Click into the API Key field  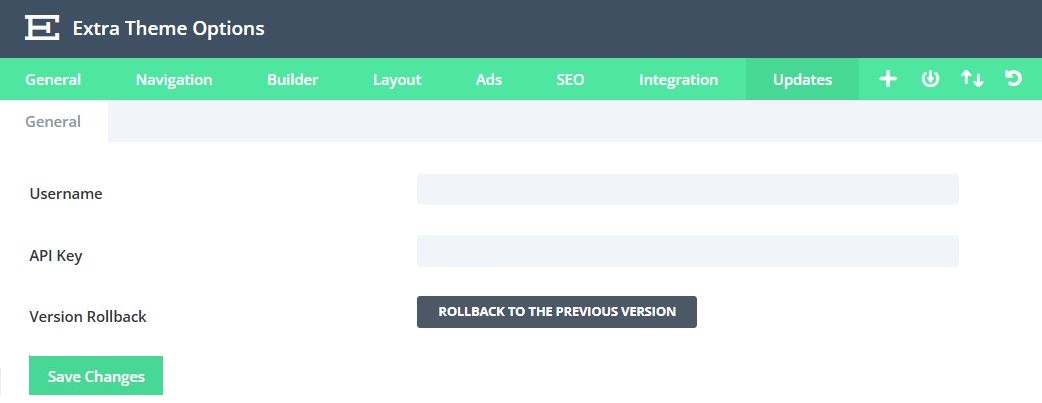pyautogui.click(x=687, y=251)
